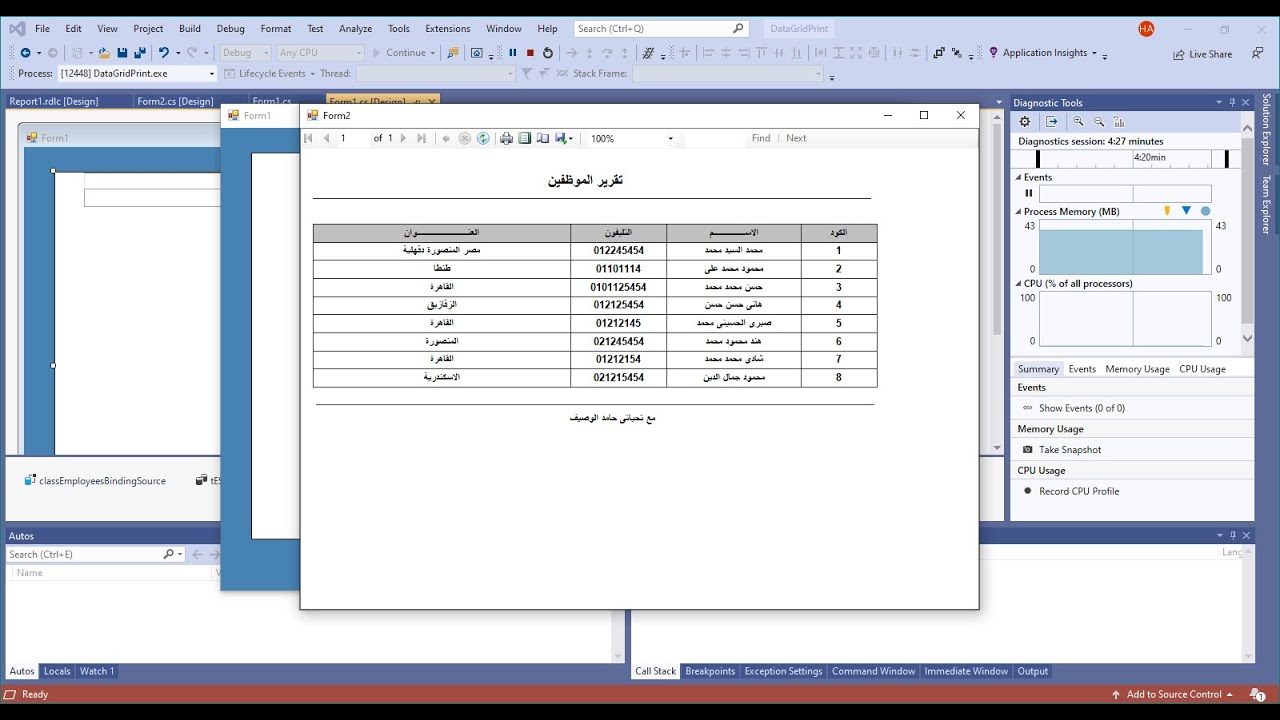Image resolution: width=1280 pixels, height=720 pixels.
Task: Collapse the Process Memory graph section
Action: (1019, 212)
